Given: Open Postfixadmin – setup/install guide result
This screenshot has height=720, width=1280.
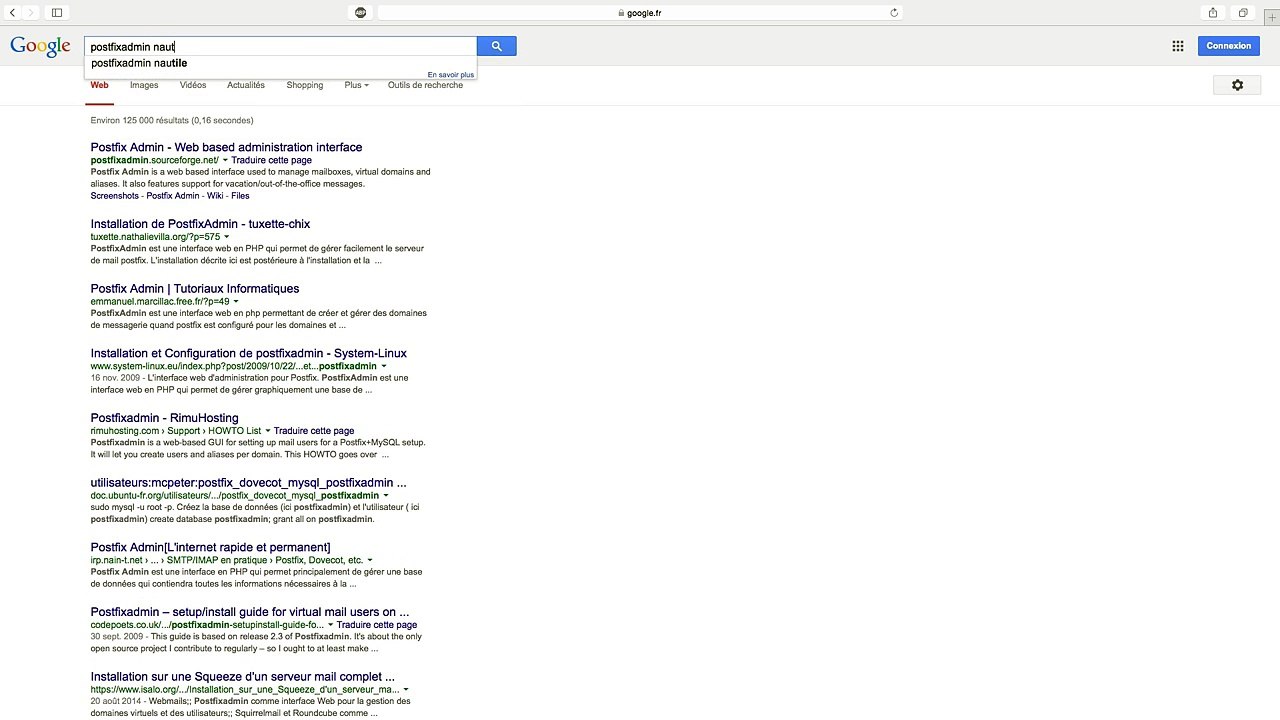Looking at the screenshot, I should tap(250, 612).
